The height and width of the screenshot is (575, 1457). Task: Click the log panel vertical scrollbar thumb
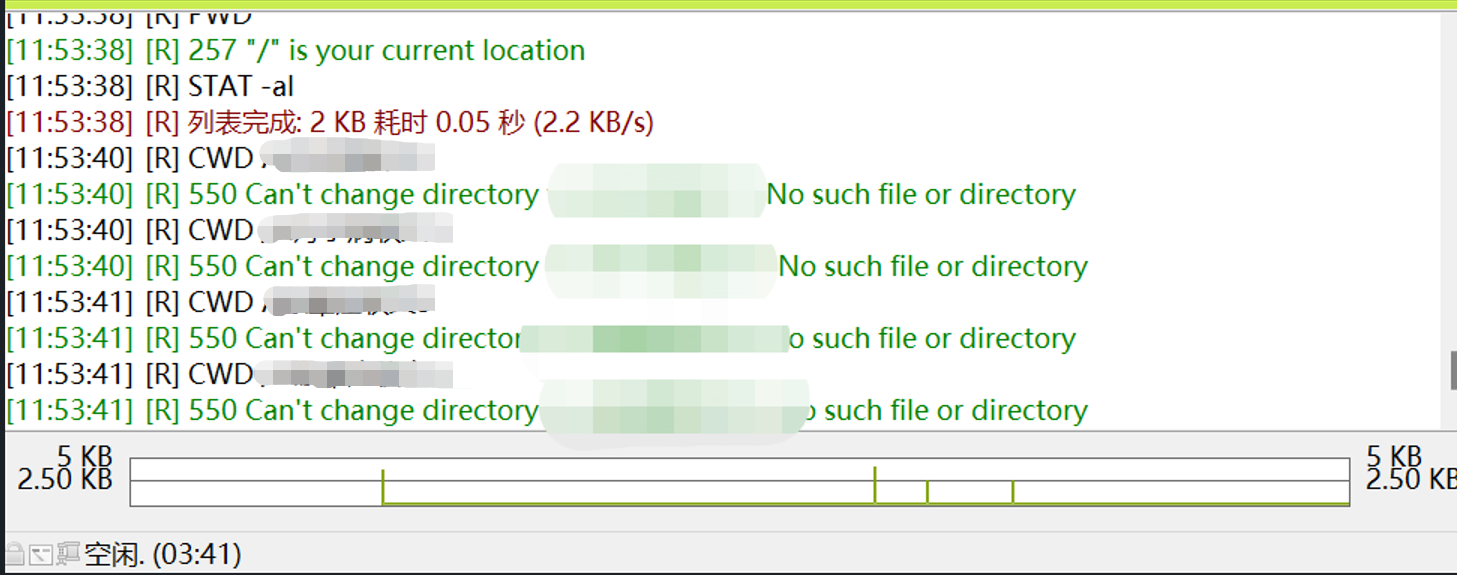tap(1453, 370)
